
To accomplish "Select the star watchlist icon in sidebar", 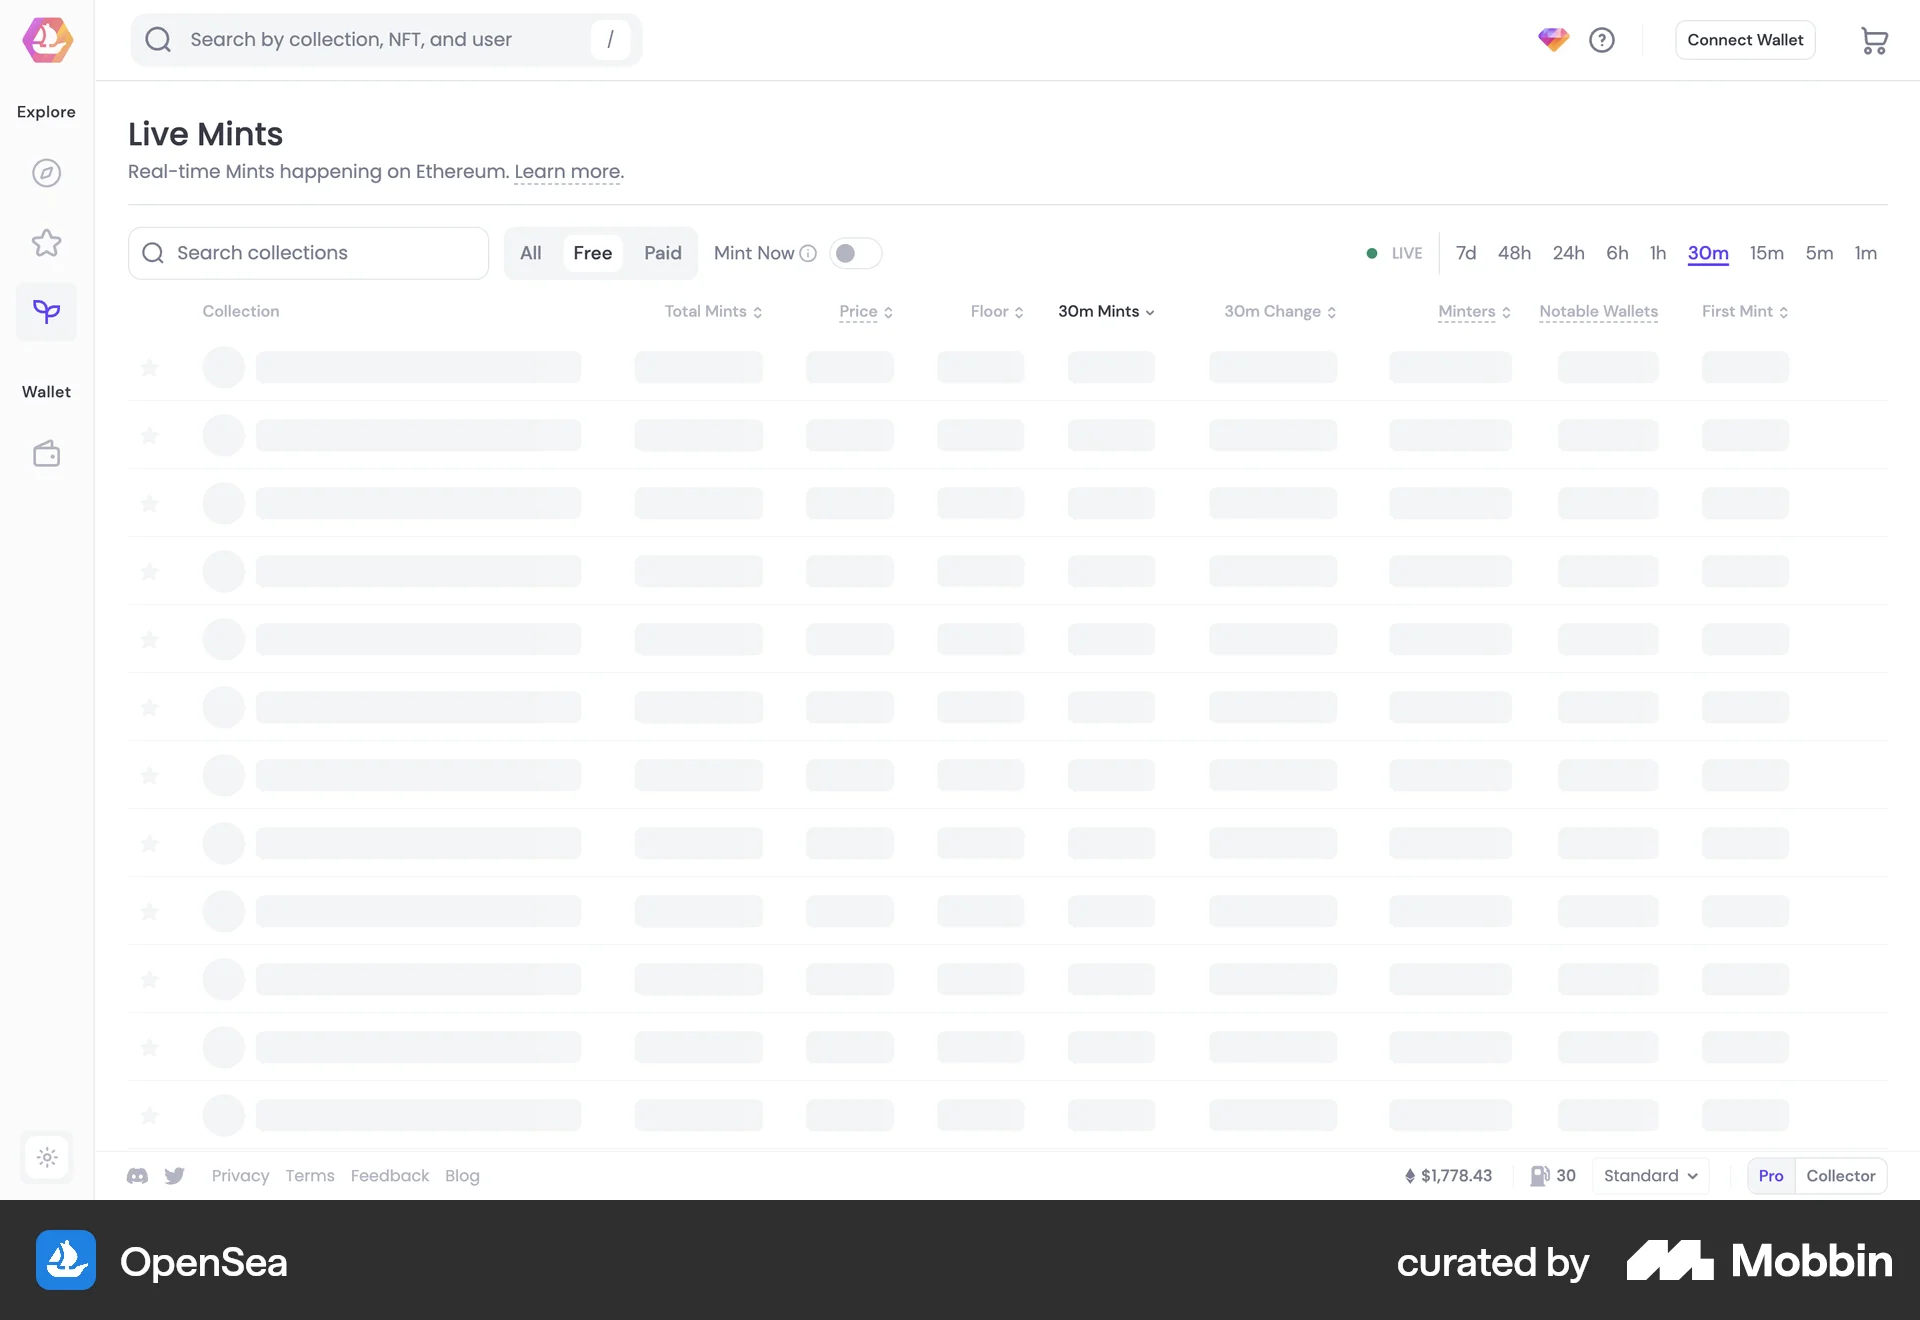I will pyautogui.click(x=46, y=243).
